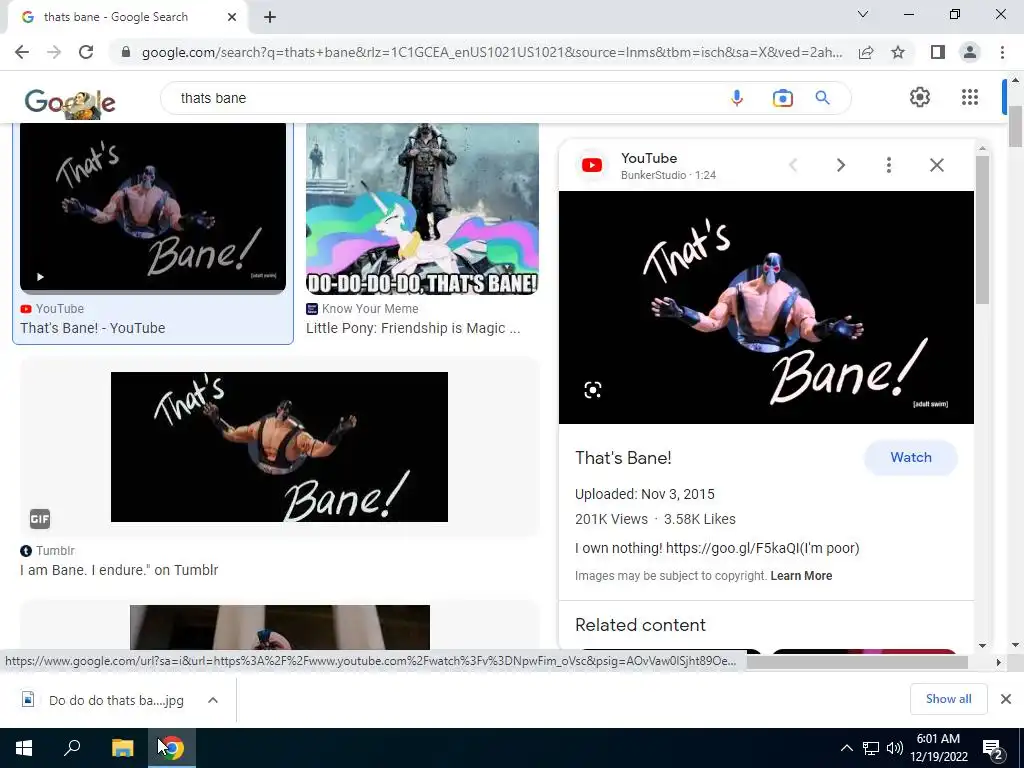Open That's Bane! - YouTube result title
This screenshot has height=768, width=1024.
93,328
